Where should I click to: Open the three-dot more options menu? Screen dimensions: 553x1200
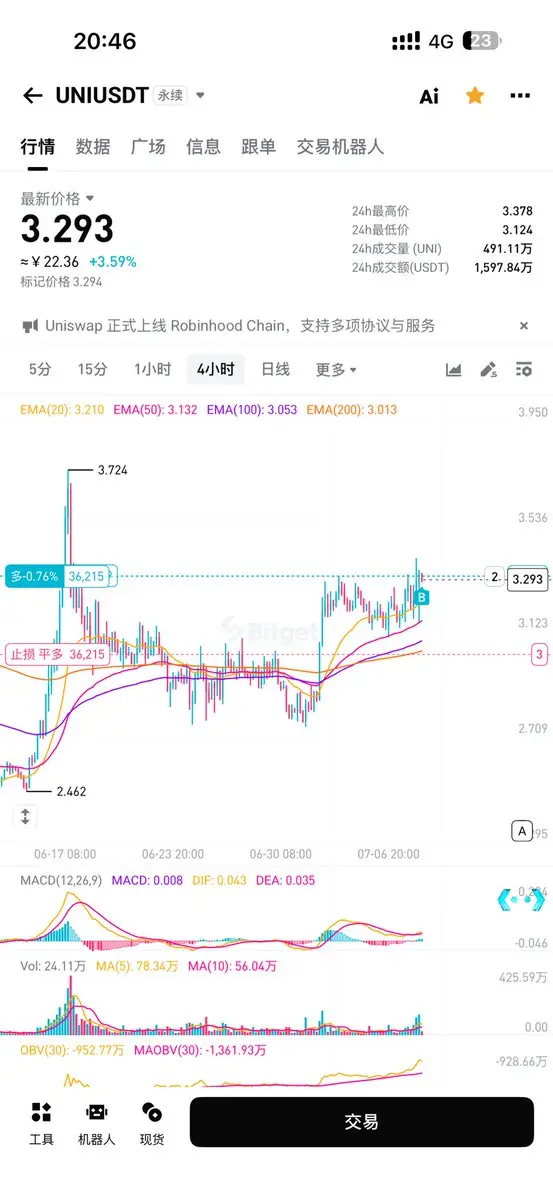pos(520,96)
